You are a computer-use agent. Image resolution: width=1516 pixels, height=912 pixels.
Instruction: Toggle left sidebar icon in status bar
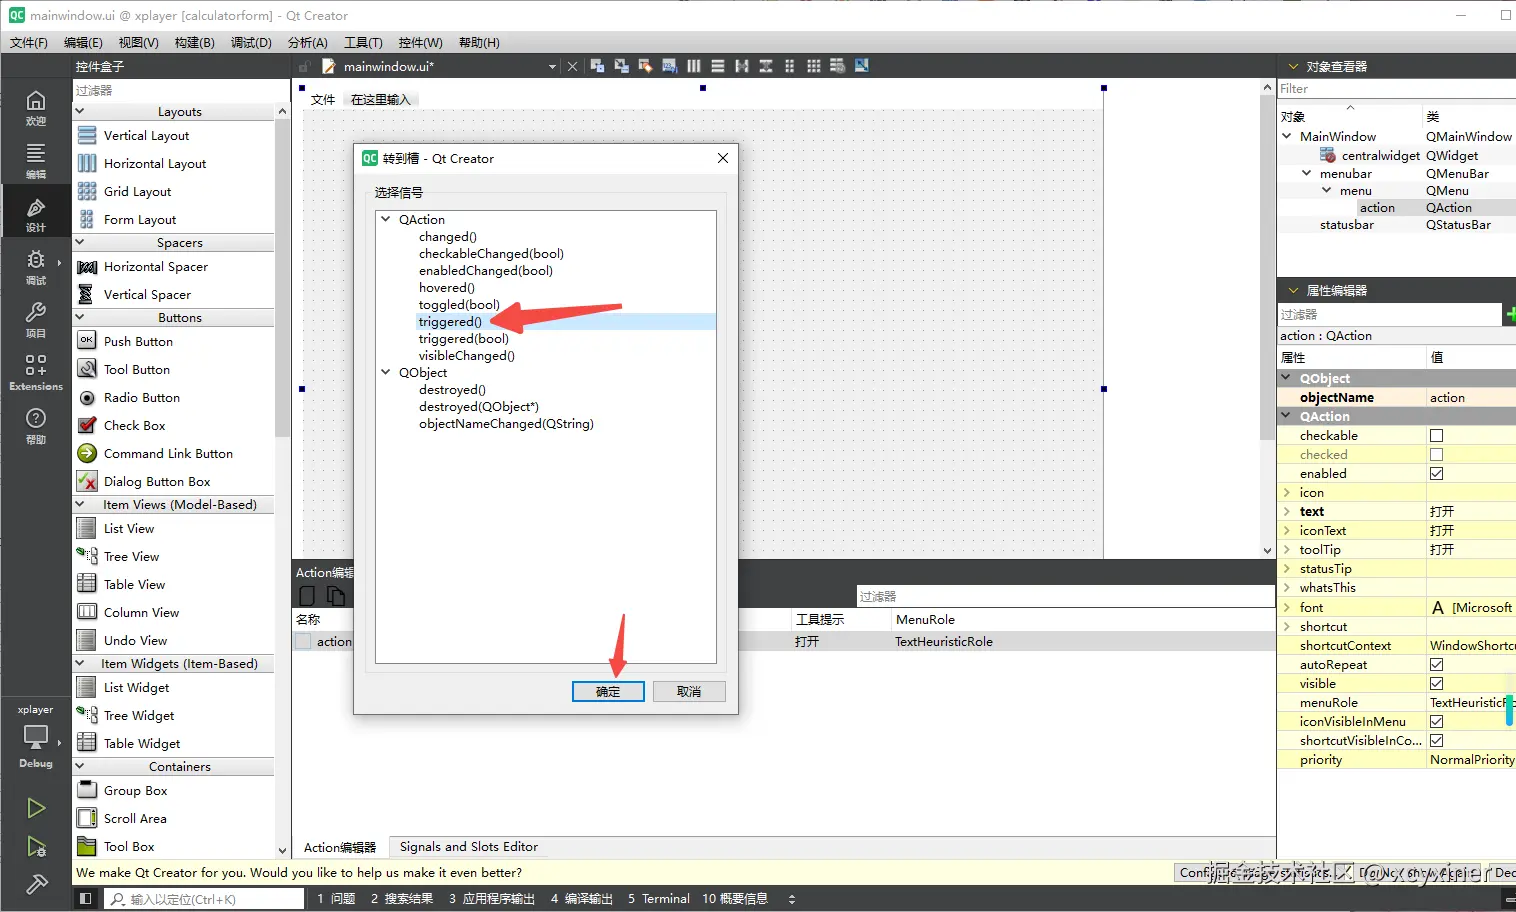pos(86,899)
